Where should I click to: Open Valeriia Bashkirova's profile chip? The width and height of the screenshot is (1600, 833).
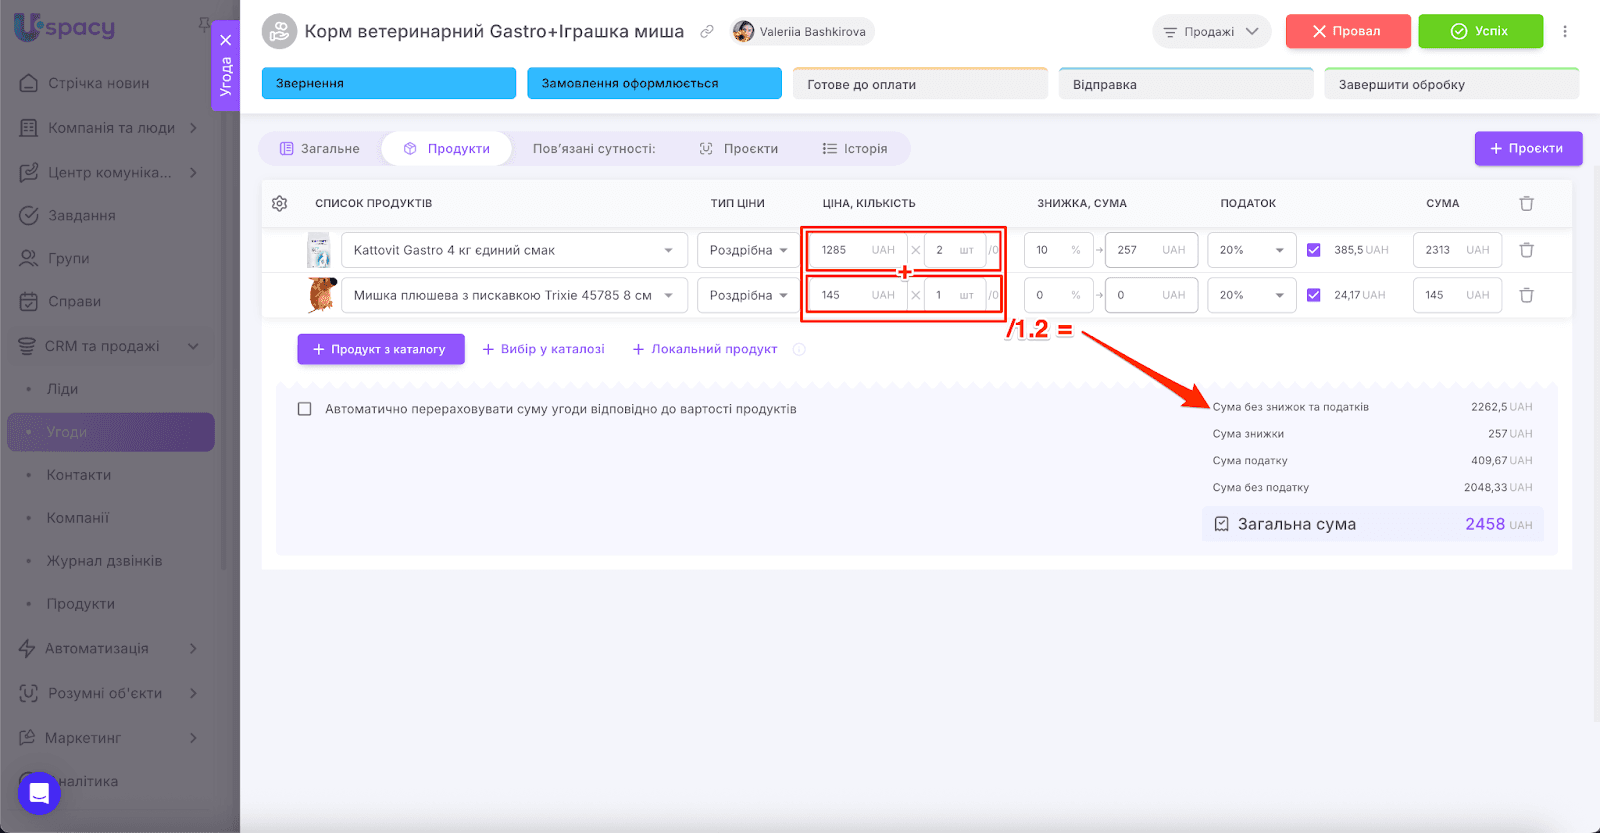[x=802, y=32]
